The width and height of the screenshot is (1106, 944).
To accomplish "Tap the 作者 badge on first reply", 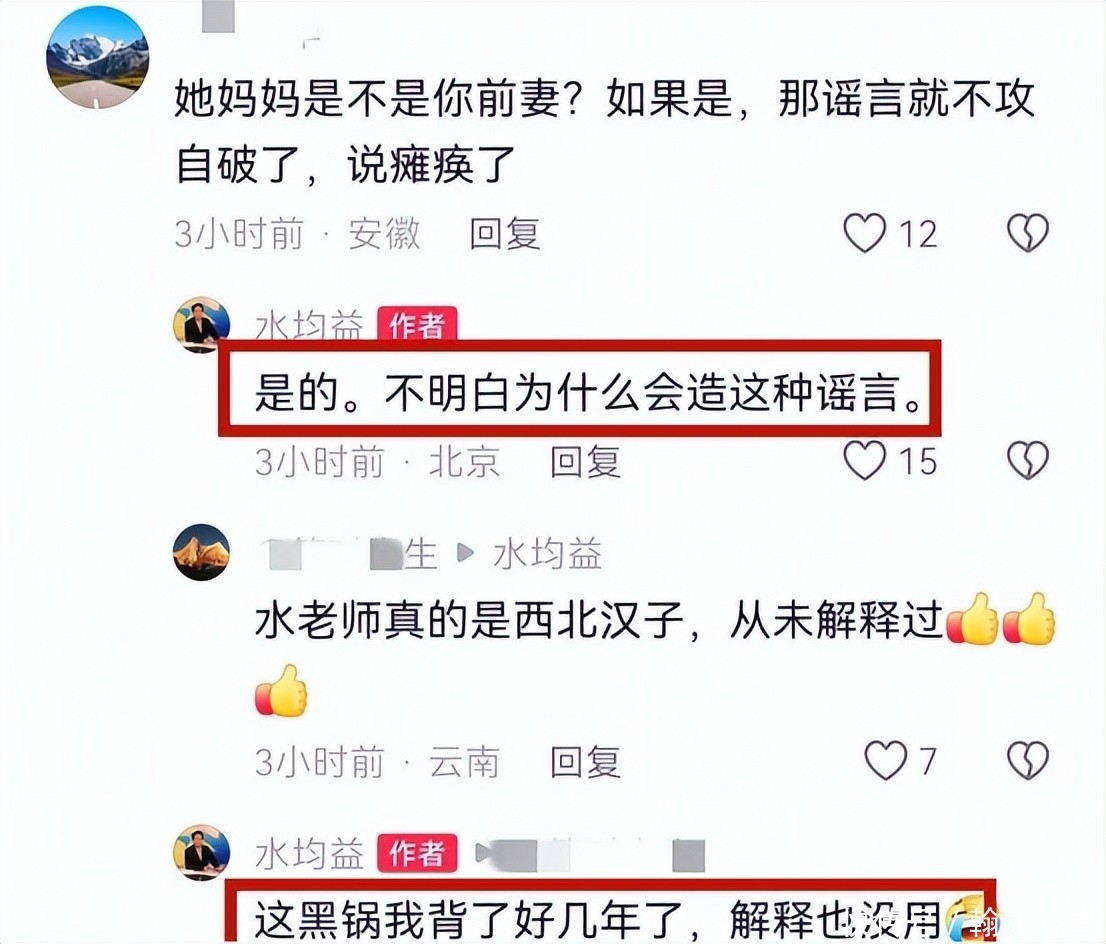I will click(x=417, y=325).
